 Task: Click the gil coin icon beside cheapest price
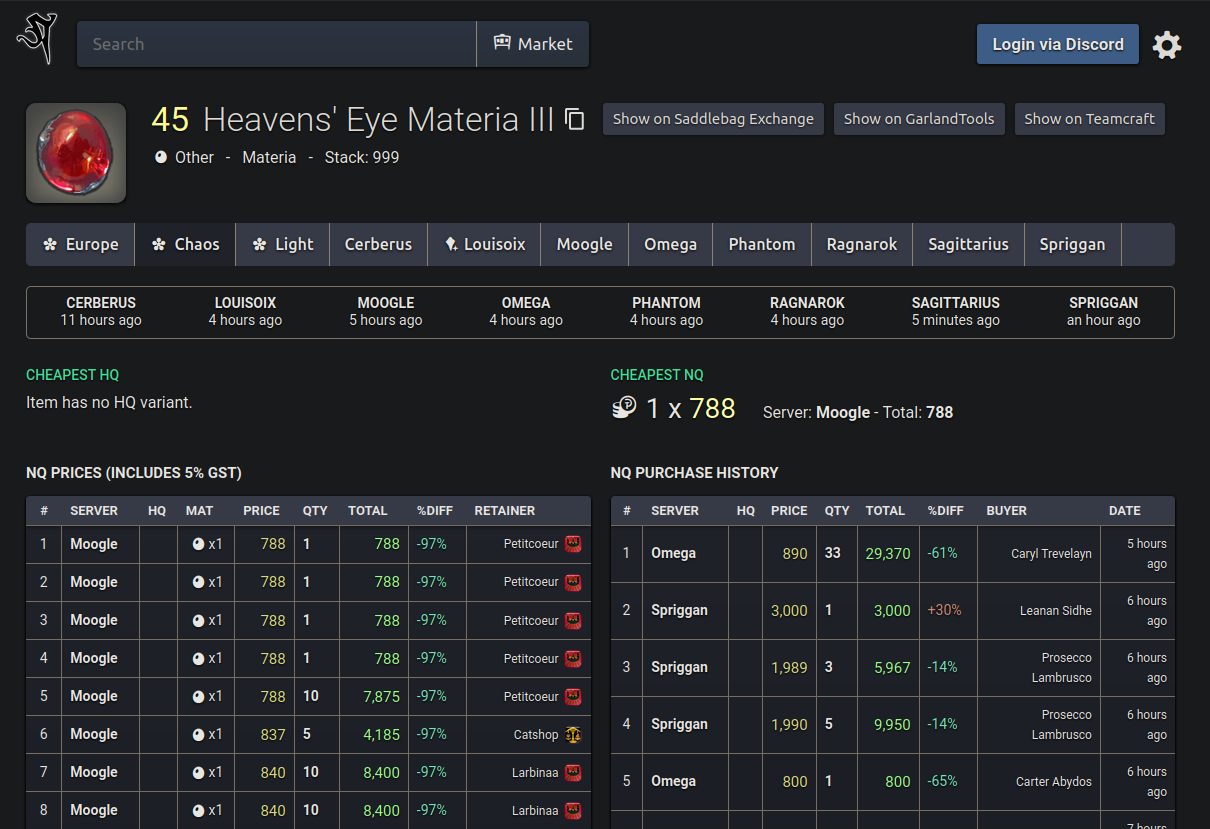(624, 408)
